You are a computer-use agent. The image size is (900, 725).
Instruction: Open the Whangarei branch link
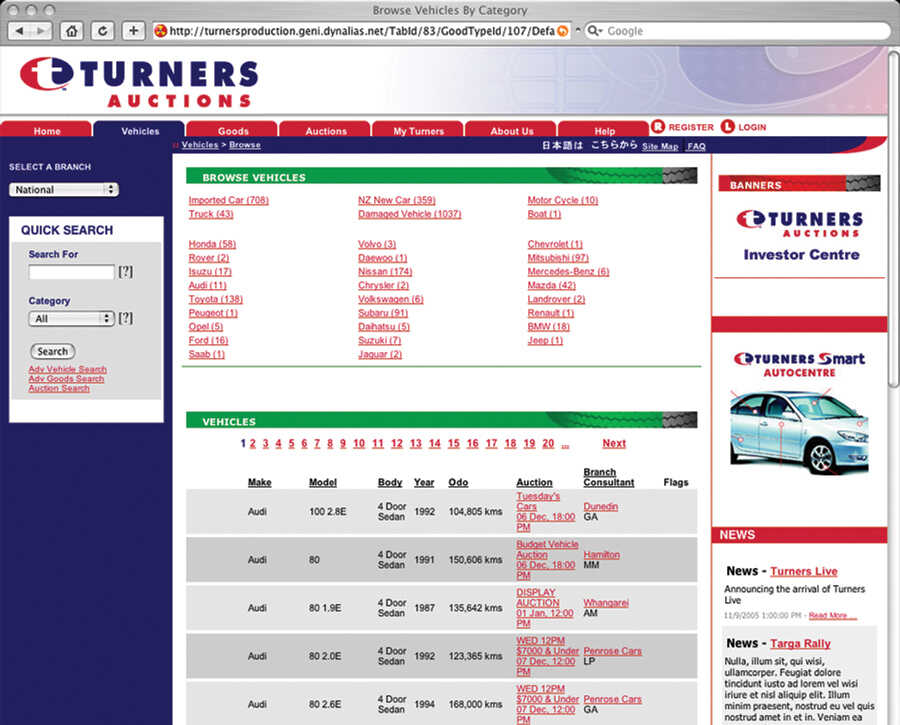coord(606,603)
